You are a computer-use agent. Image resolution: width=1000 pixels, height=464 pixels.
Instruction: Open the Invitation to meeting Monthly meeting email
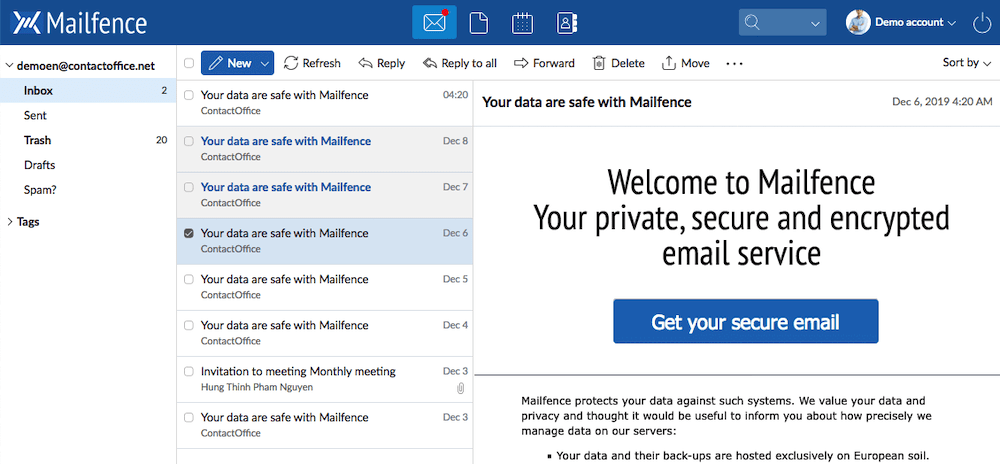click(x=298, y=371)
